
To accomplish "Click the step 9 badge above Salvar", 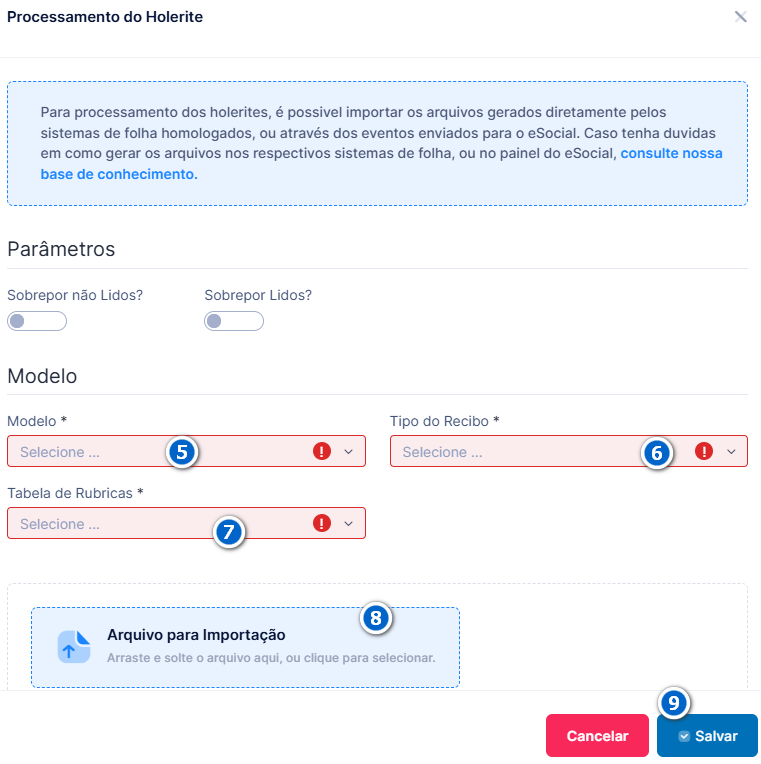I will [x=673, y=703].
